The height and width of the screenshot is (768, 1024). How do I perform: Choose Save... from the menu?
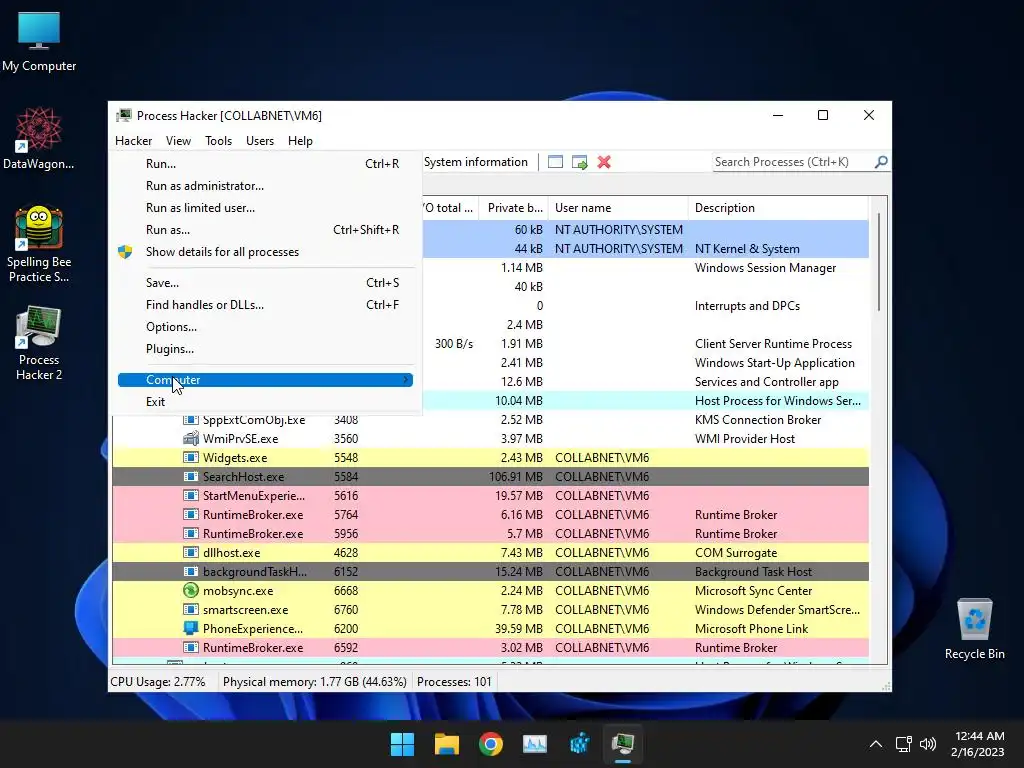(265, 283)
